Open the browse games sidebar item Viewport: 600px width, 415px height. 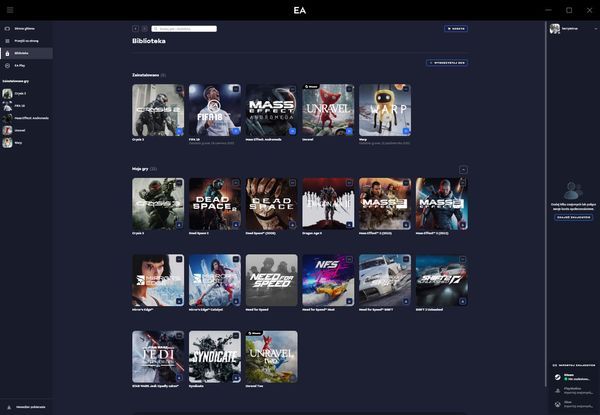point(26,41)
